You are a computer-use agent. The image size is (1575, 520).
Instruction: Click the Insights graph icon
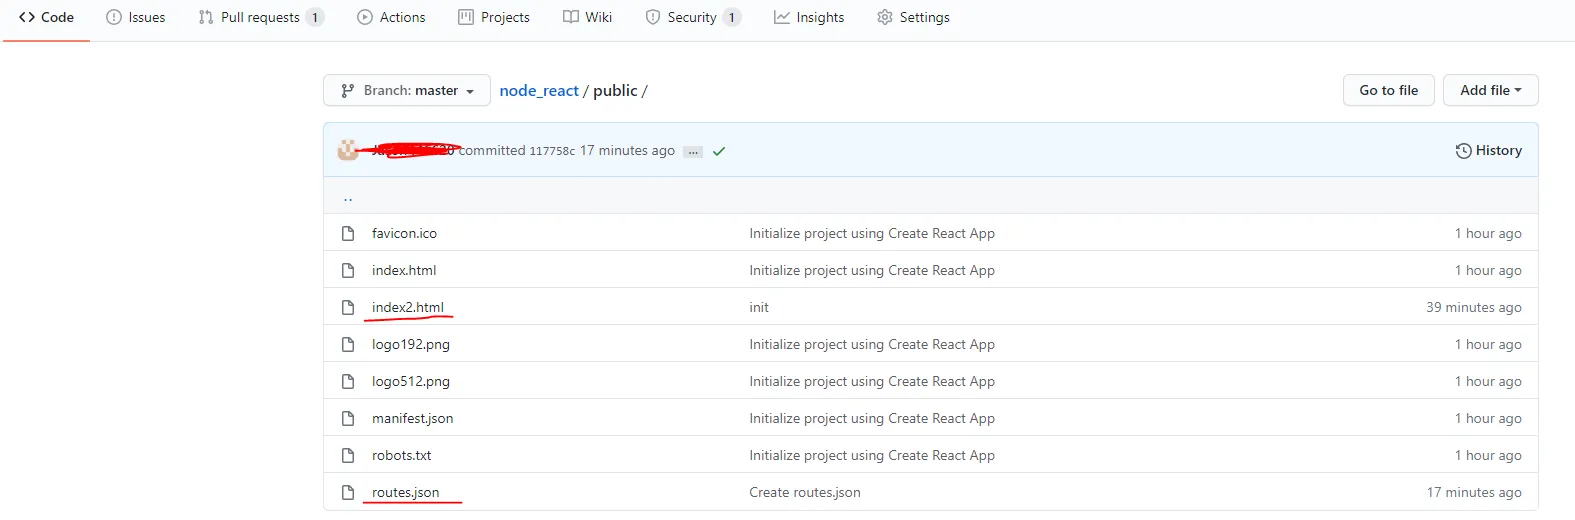[782, 17]
